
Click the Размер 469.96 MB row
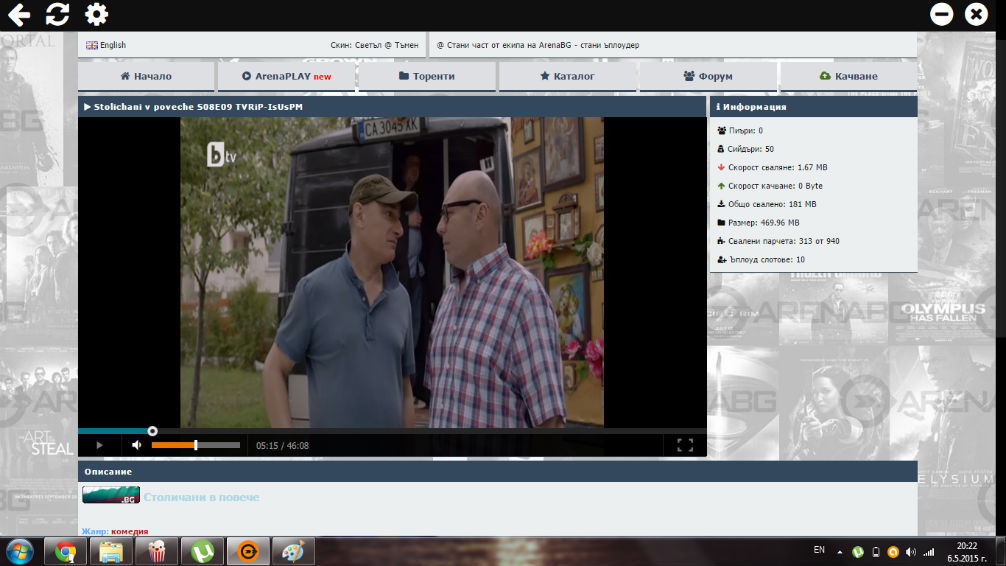pos(758,223)
